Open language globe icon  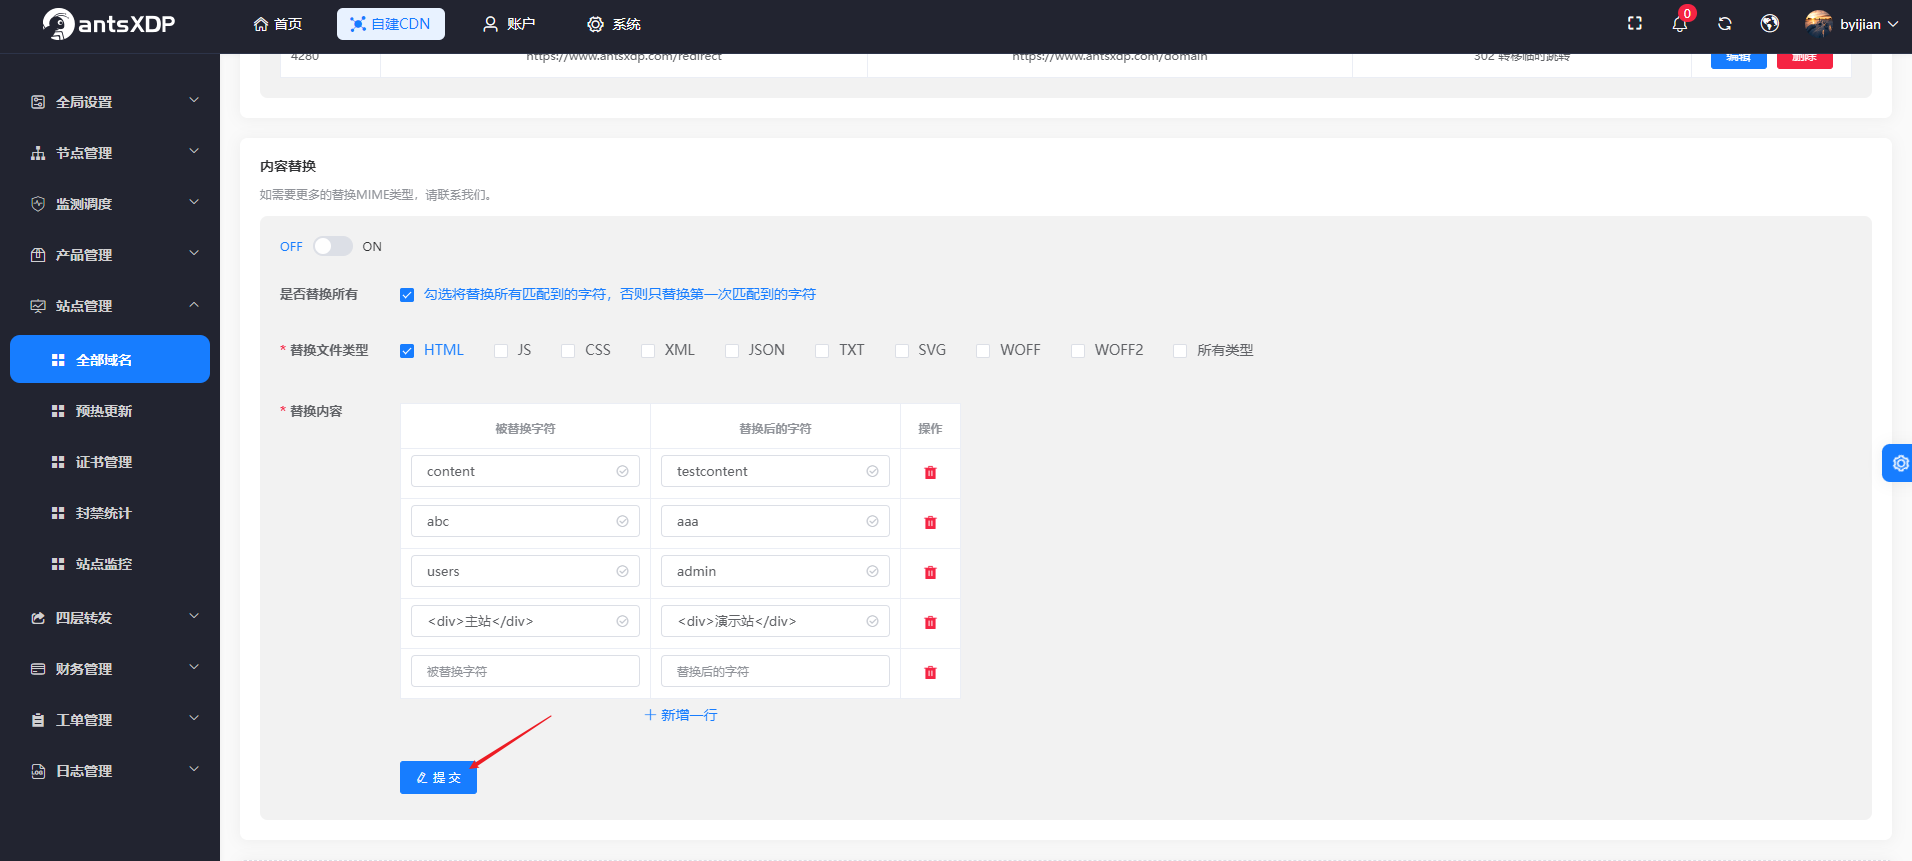tap(1770, 24)
